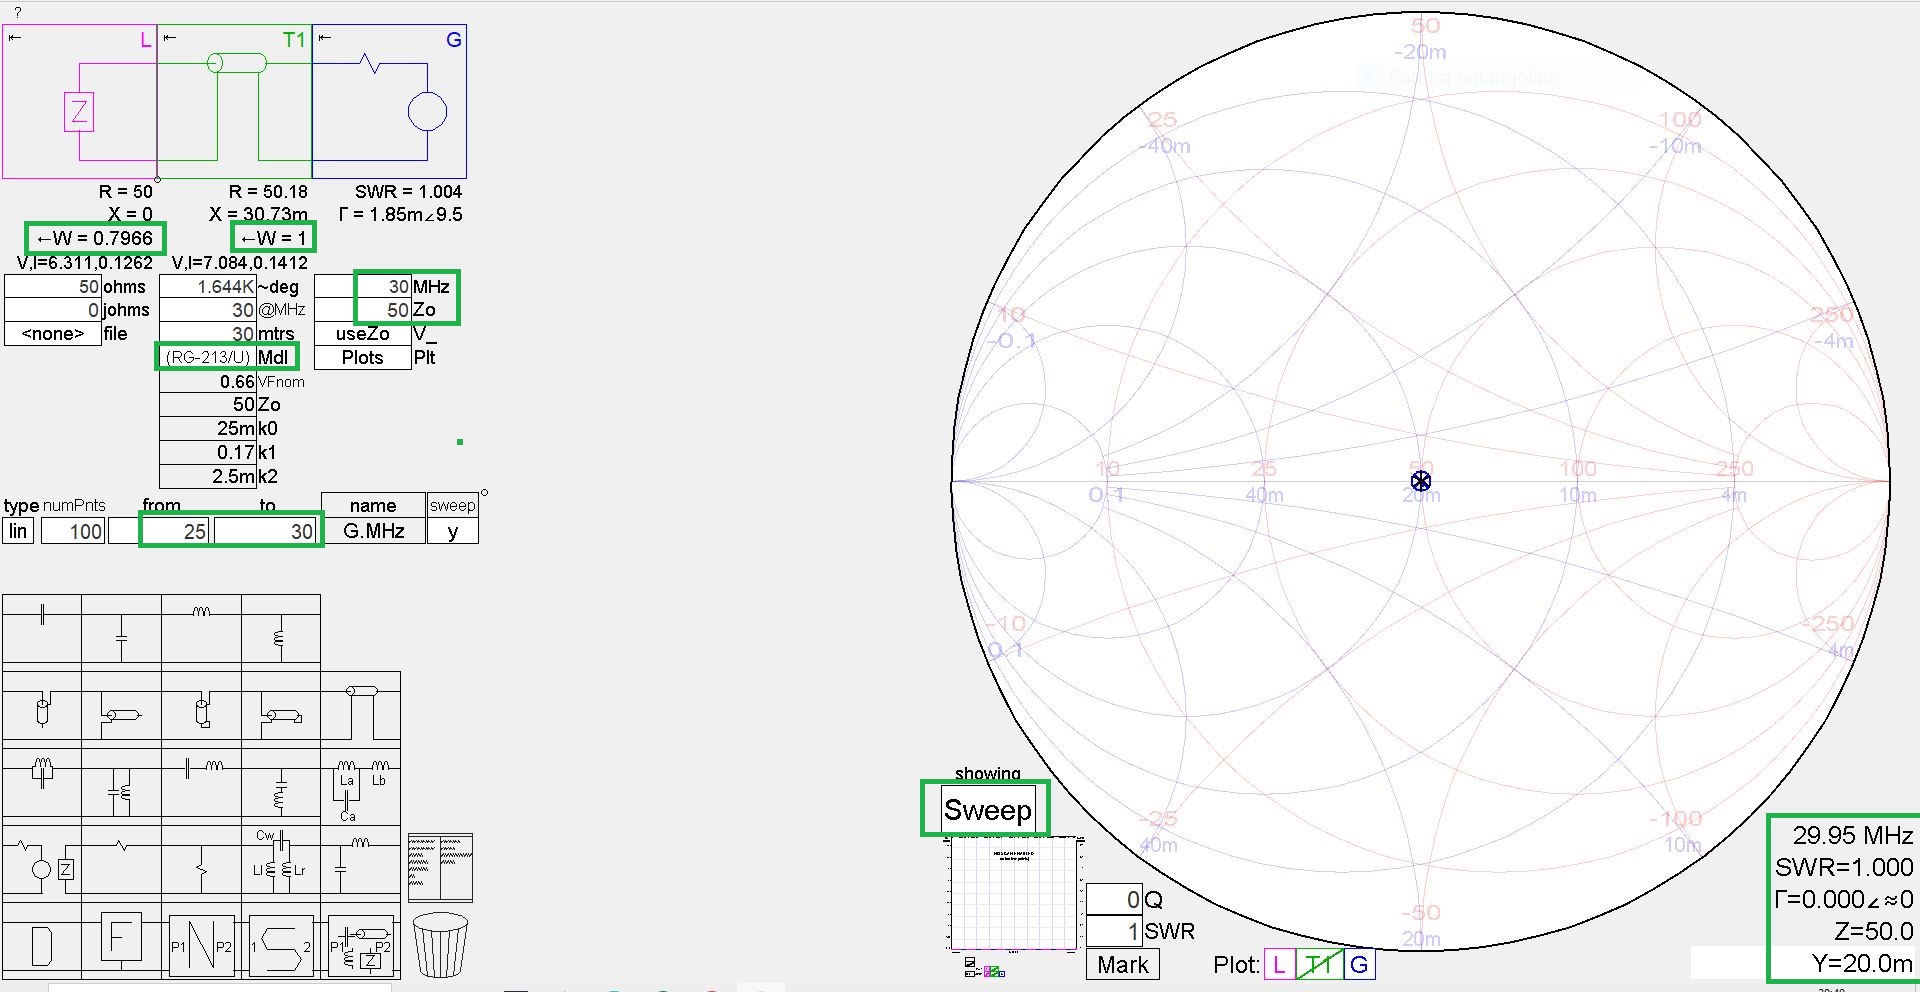This screenshot has width=1920, height=992.
Task: Select the shunt parallel LC tank component
Action: [x=121, y=786]
